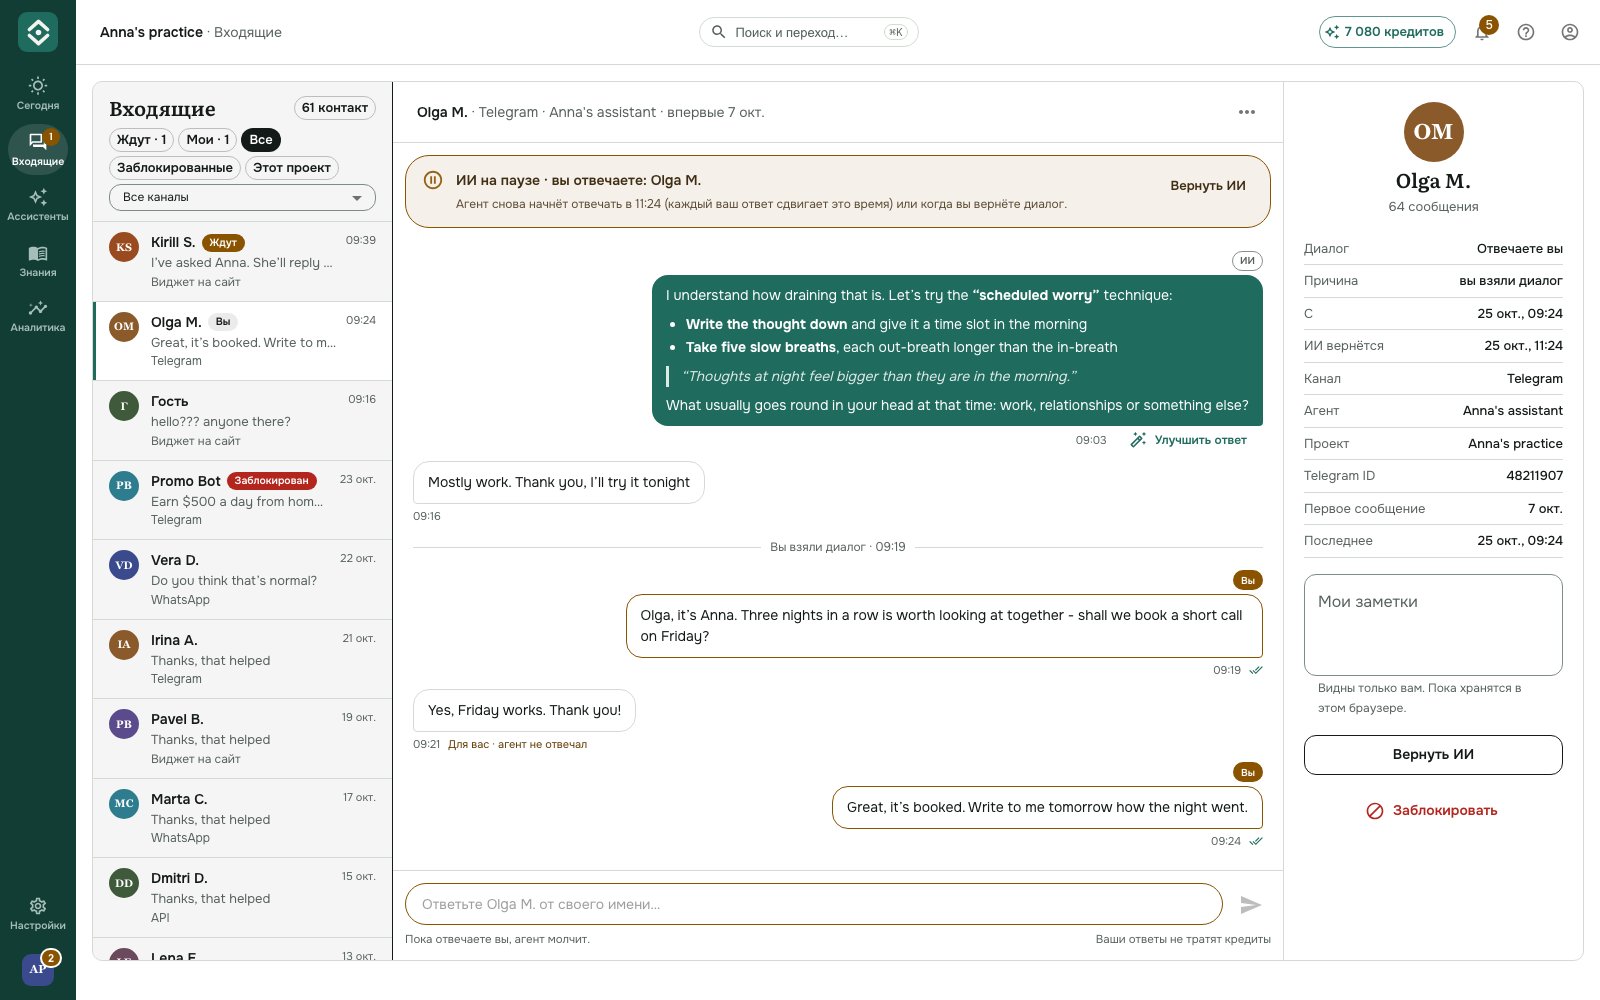This screenshot has height=1000, width=1600.
Task: Open the three-dot conversation menu
Action: pyautogui.click(x=1247, y=112)
